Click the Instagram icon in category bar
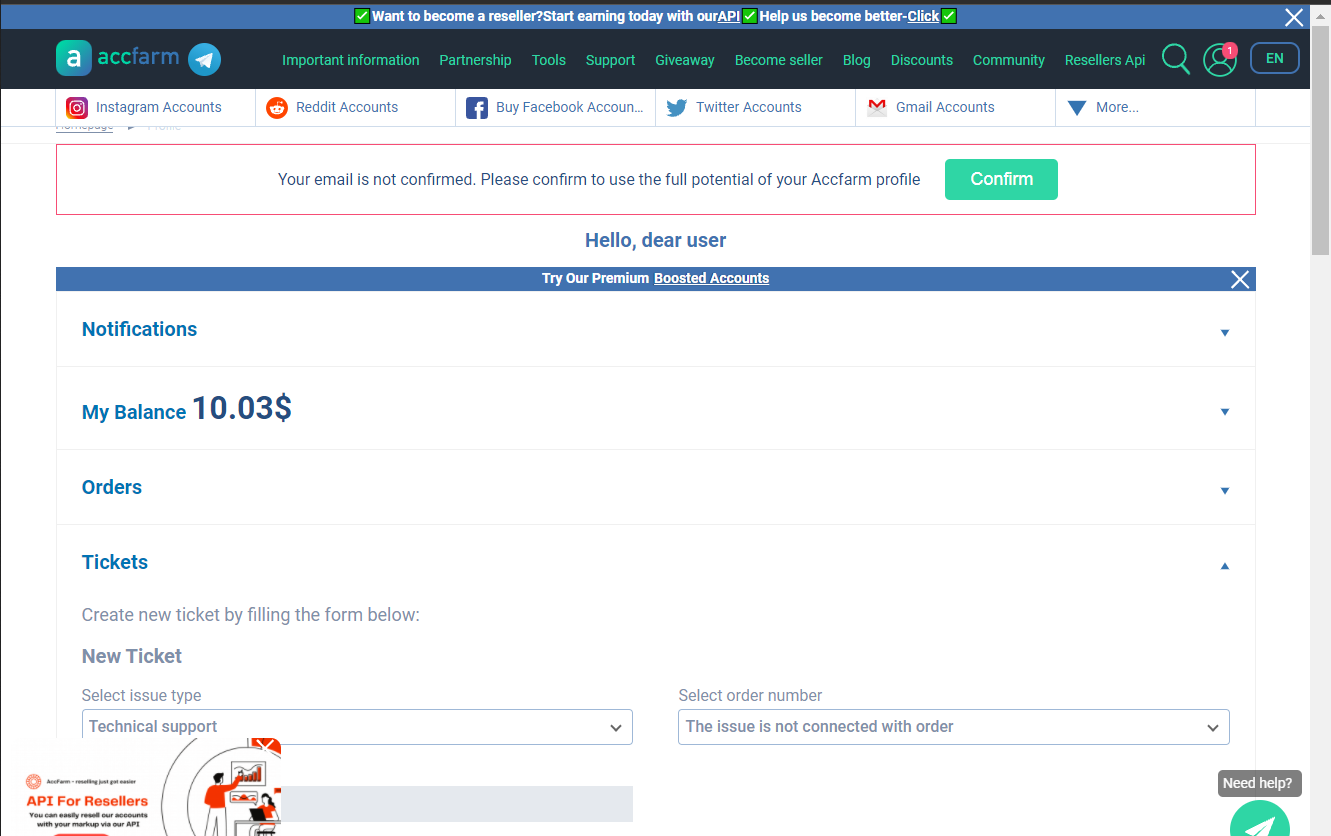The height and width of the screenshot is (836, 1331). (77, 108)
